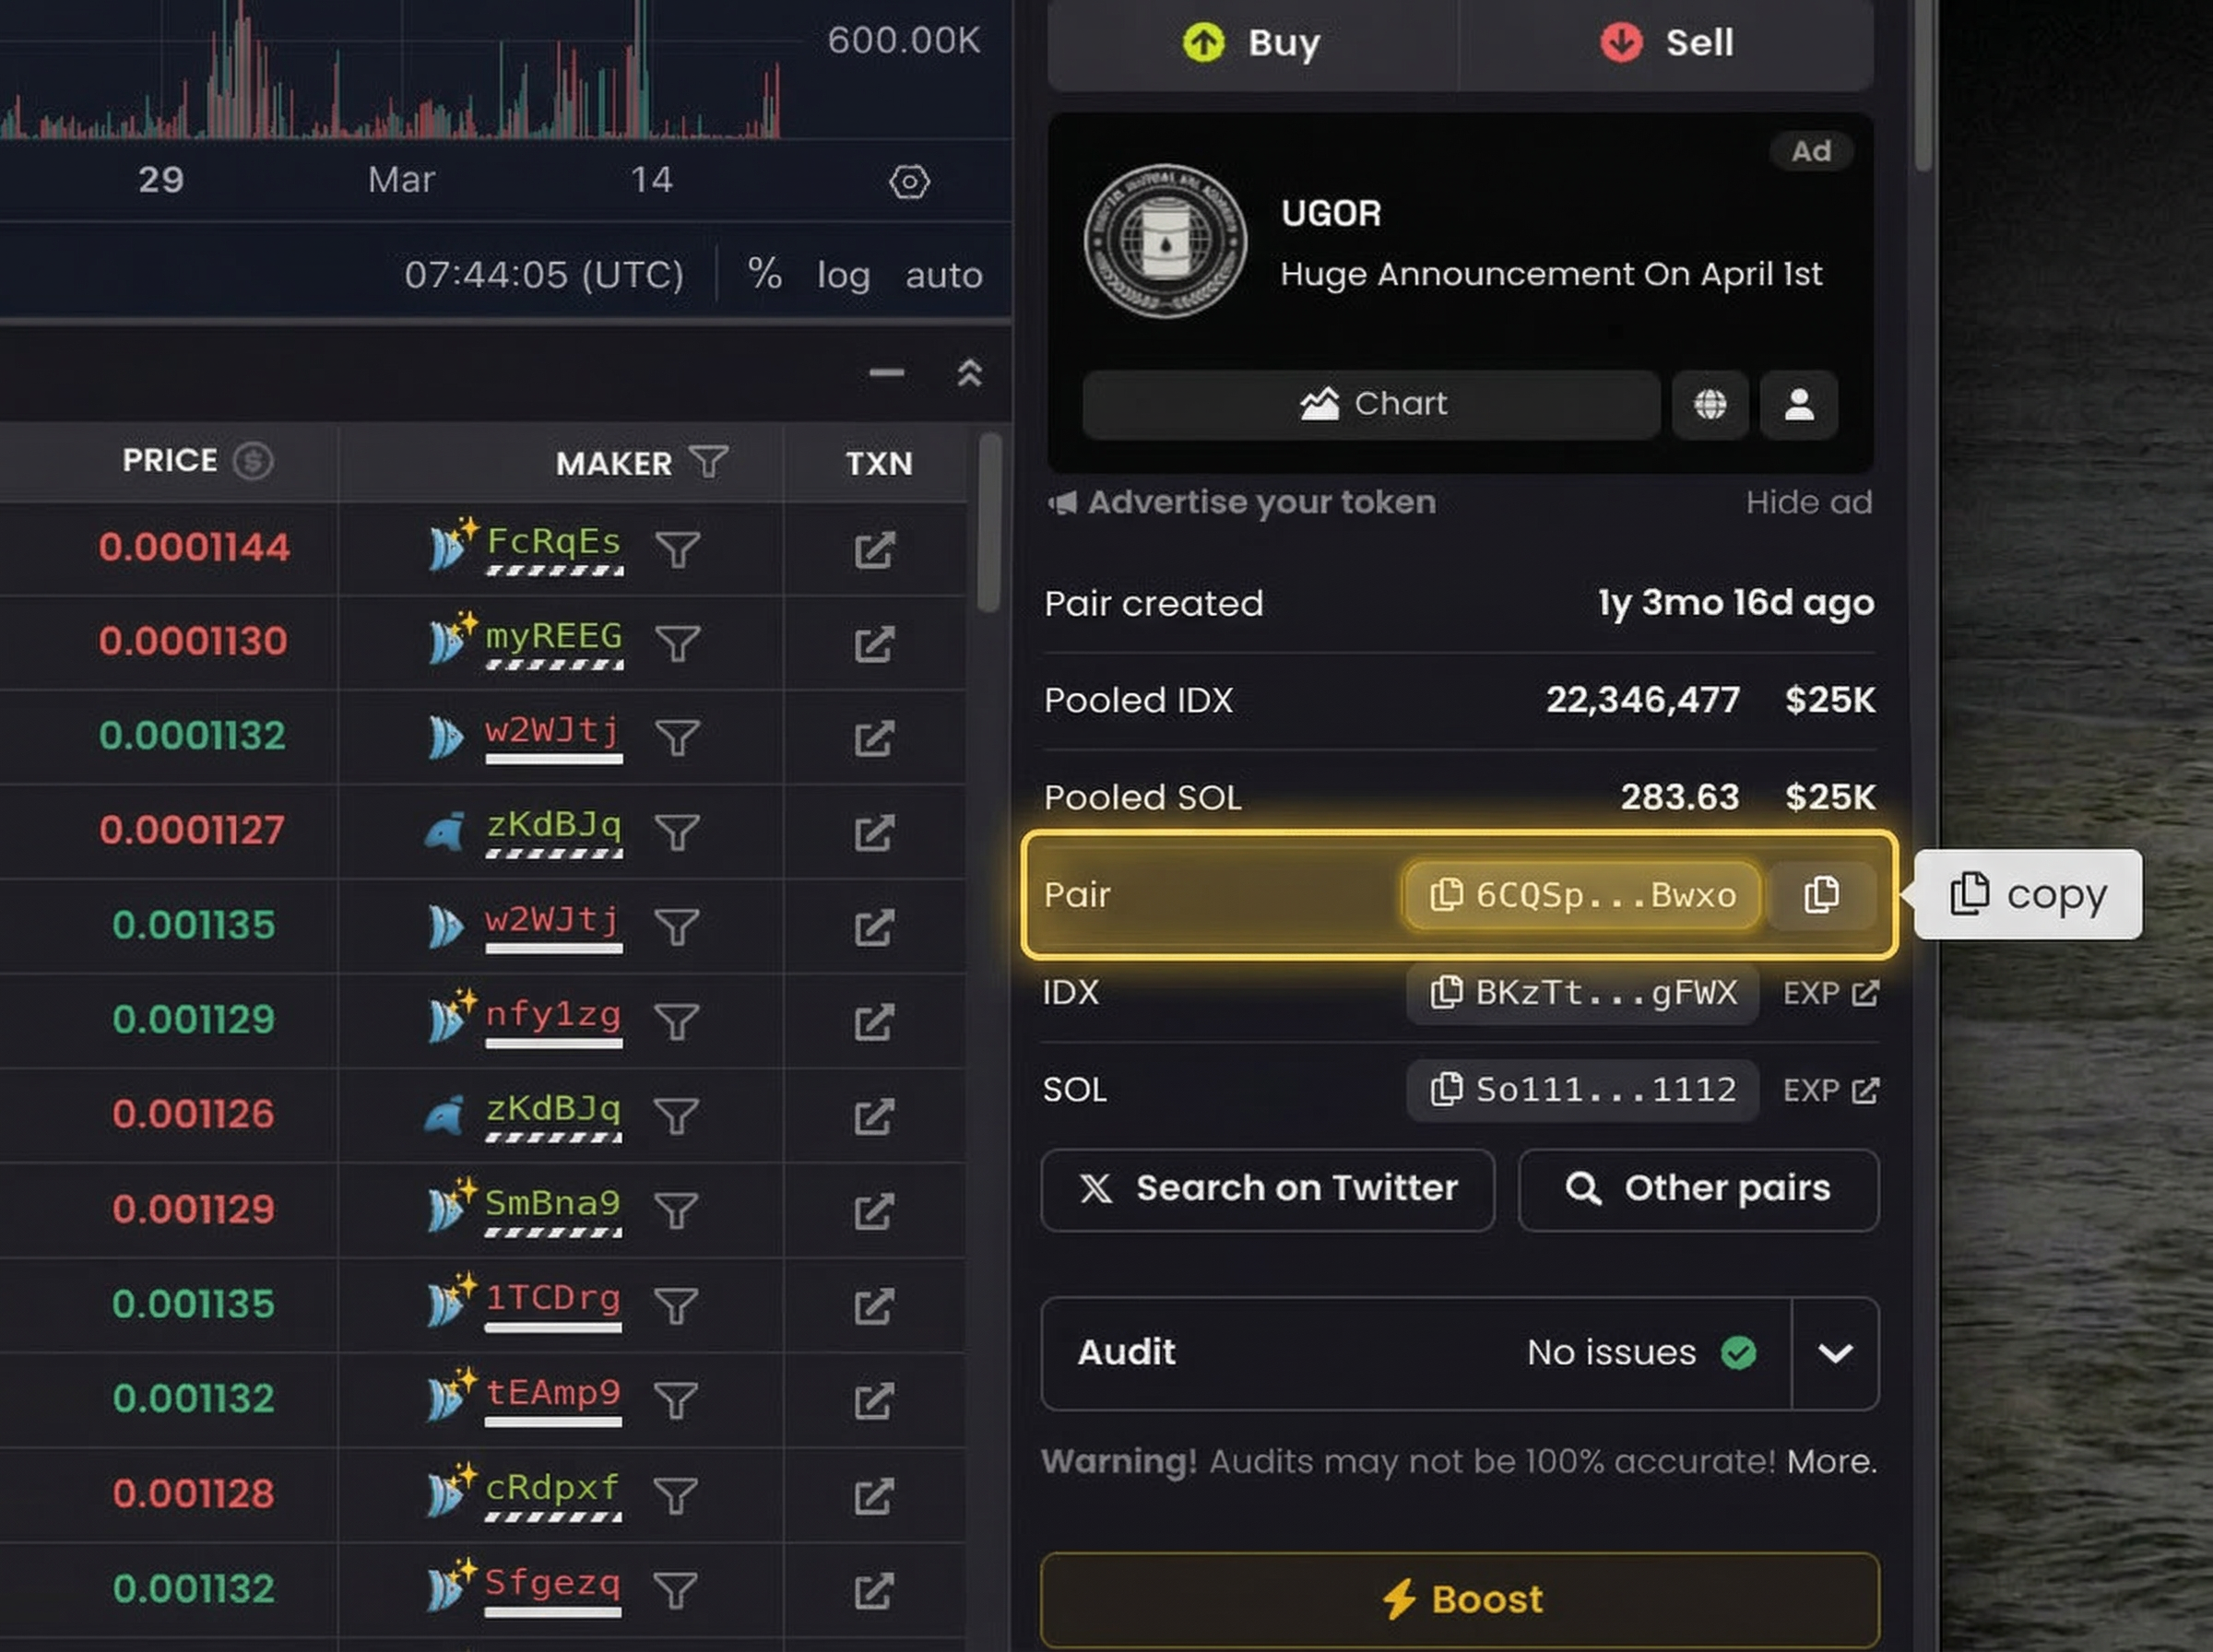
Task: Open IDX token in explorer EXP
Action: (x=1831, y=993)
